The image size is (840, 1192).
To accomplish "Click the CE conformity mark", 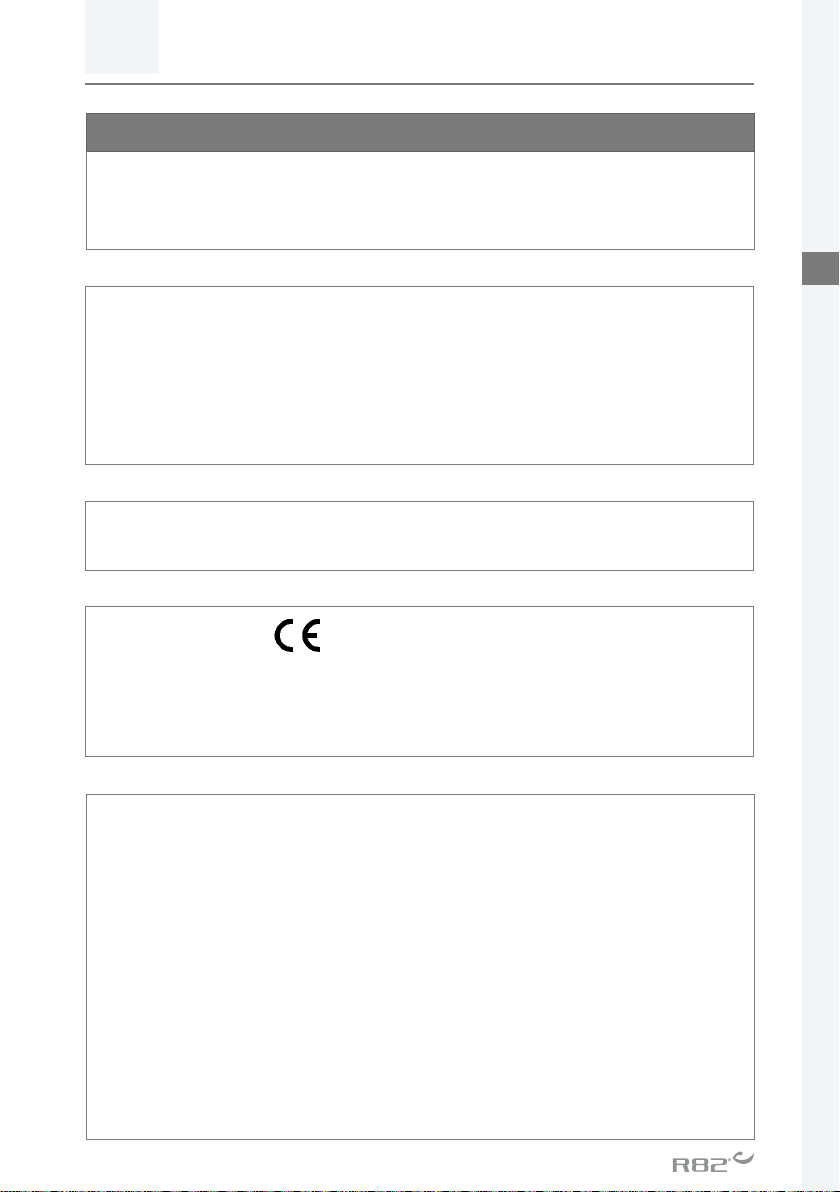I will 297,636.
